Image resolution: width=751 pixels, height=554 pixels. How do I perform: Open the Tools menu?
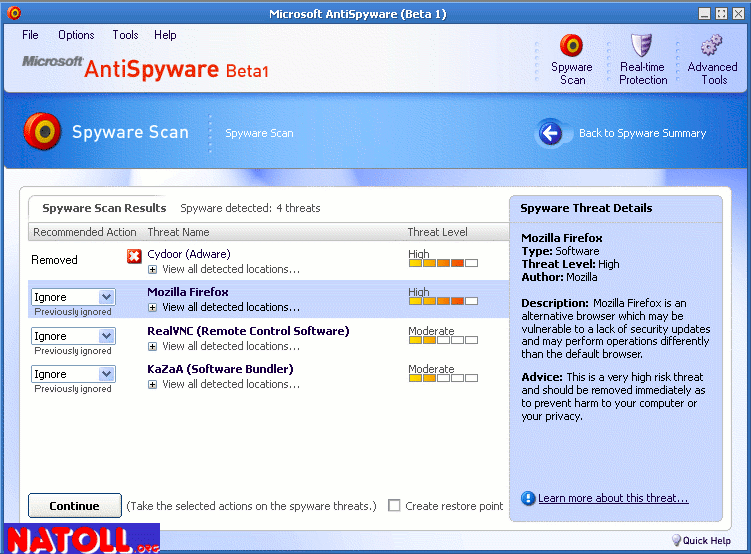tap(125, 35)
